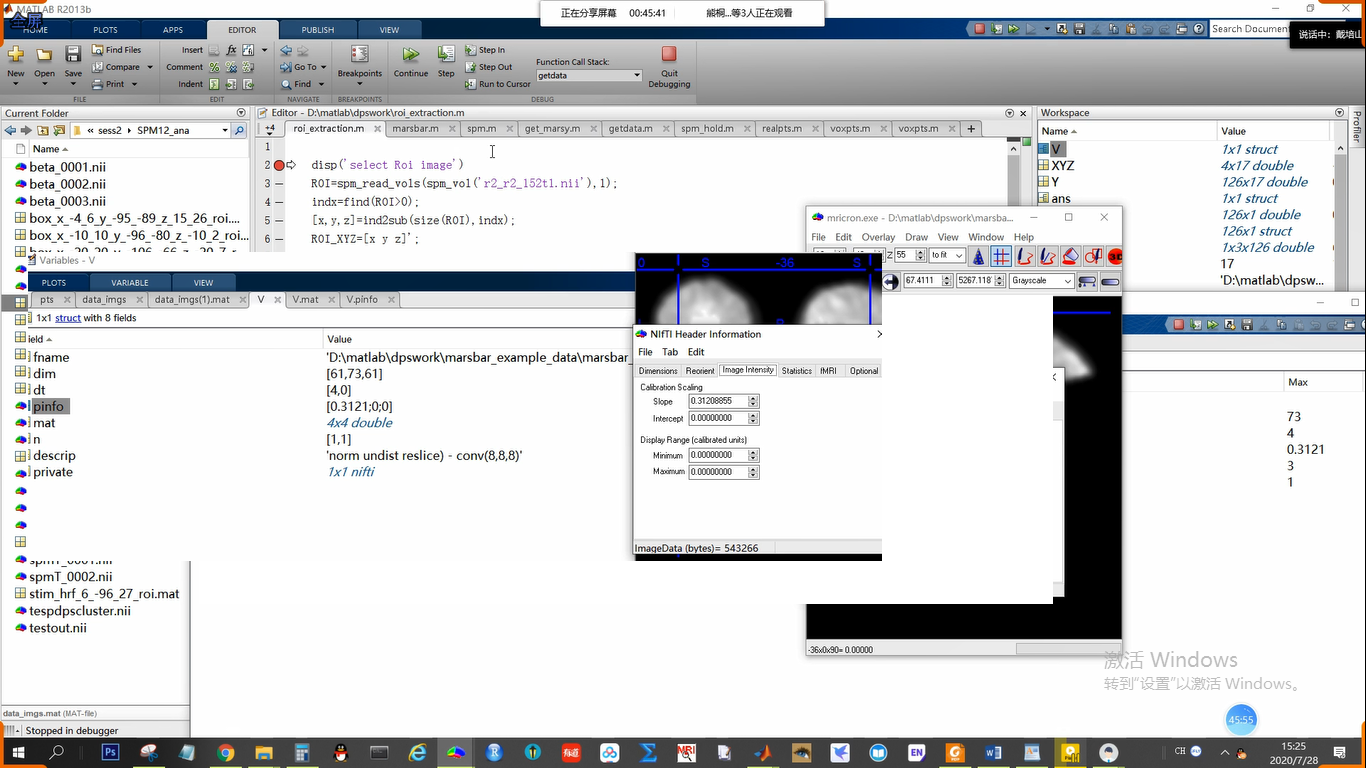1366x768 pixels.
Task: Click the paint bucket fill icon in MRIcron
Action: click(1070, 256)
